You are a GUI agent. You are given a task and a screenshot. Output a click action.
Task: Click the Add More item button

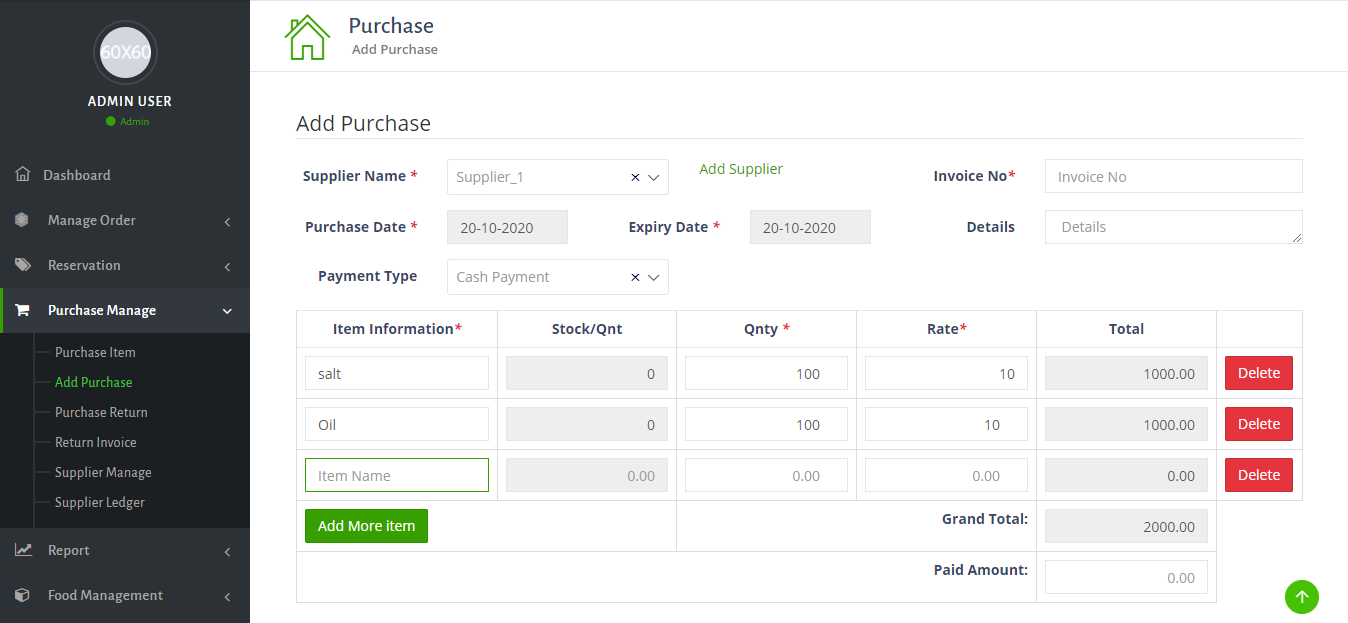pos(366,526)
